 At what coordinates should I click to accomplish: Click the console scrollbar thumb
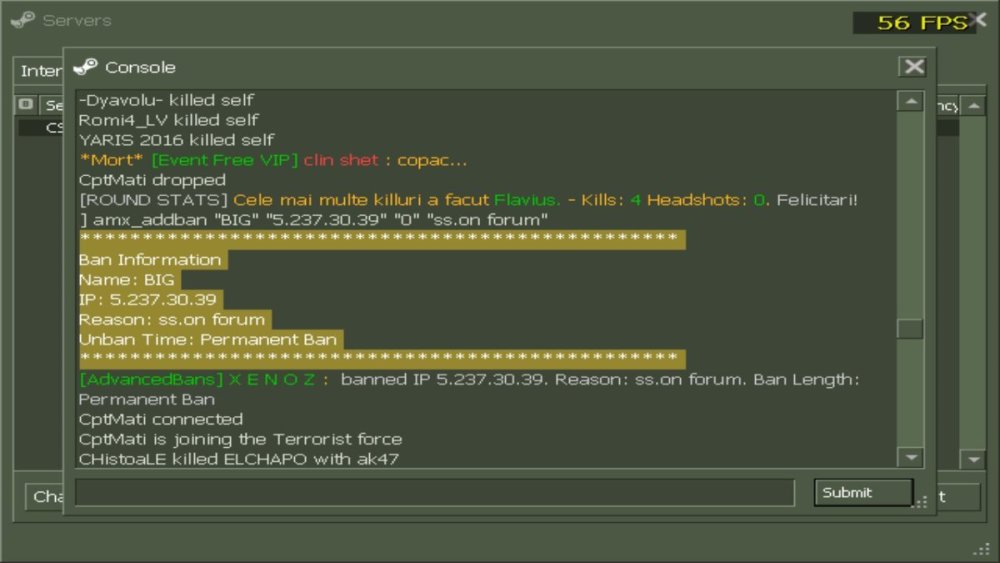(911, 329)
